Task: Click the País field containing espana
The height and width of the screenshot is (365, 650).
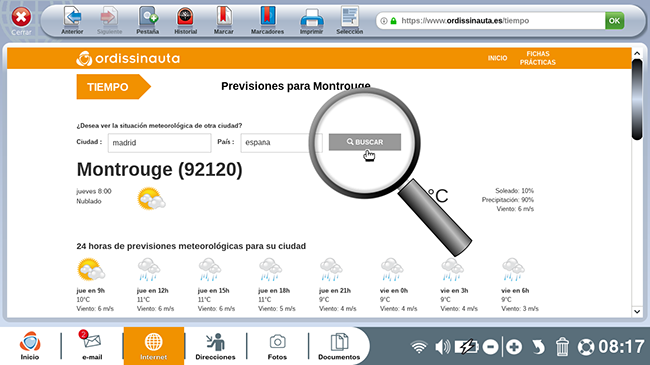Action: 281,142
